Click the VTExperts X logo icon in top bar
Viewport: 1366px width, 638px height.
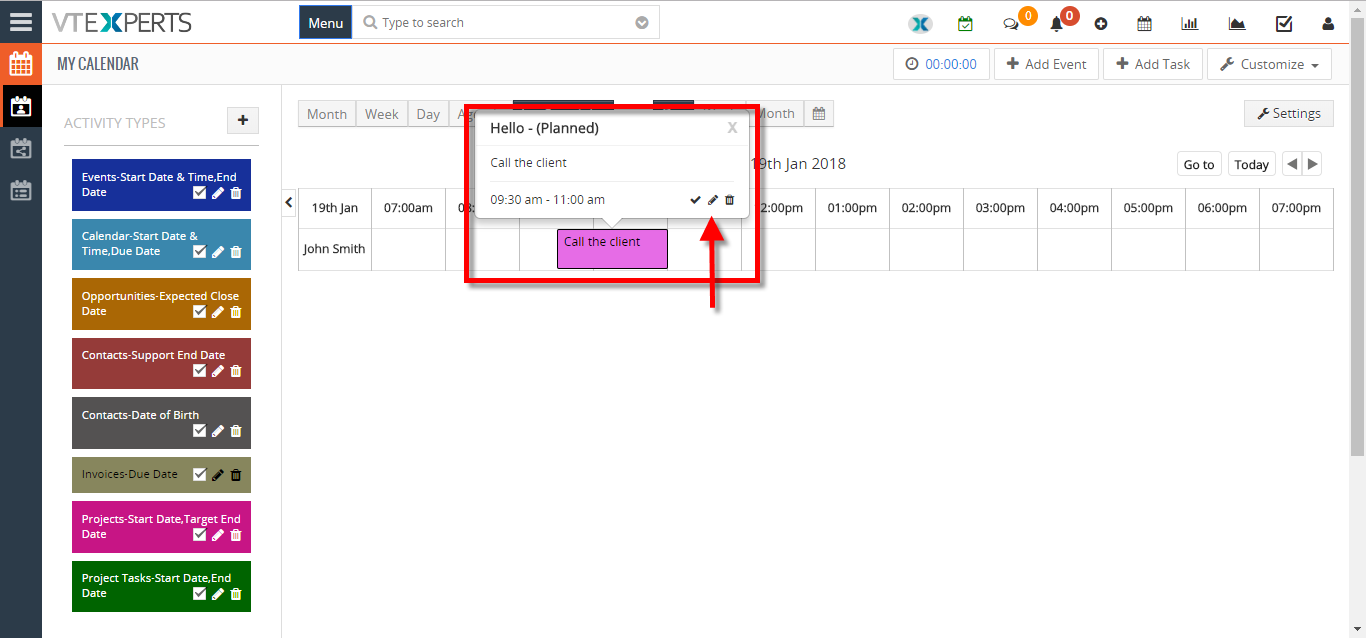pos(919,24)
